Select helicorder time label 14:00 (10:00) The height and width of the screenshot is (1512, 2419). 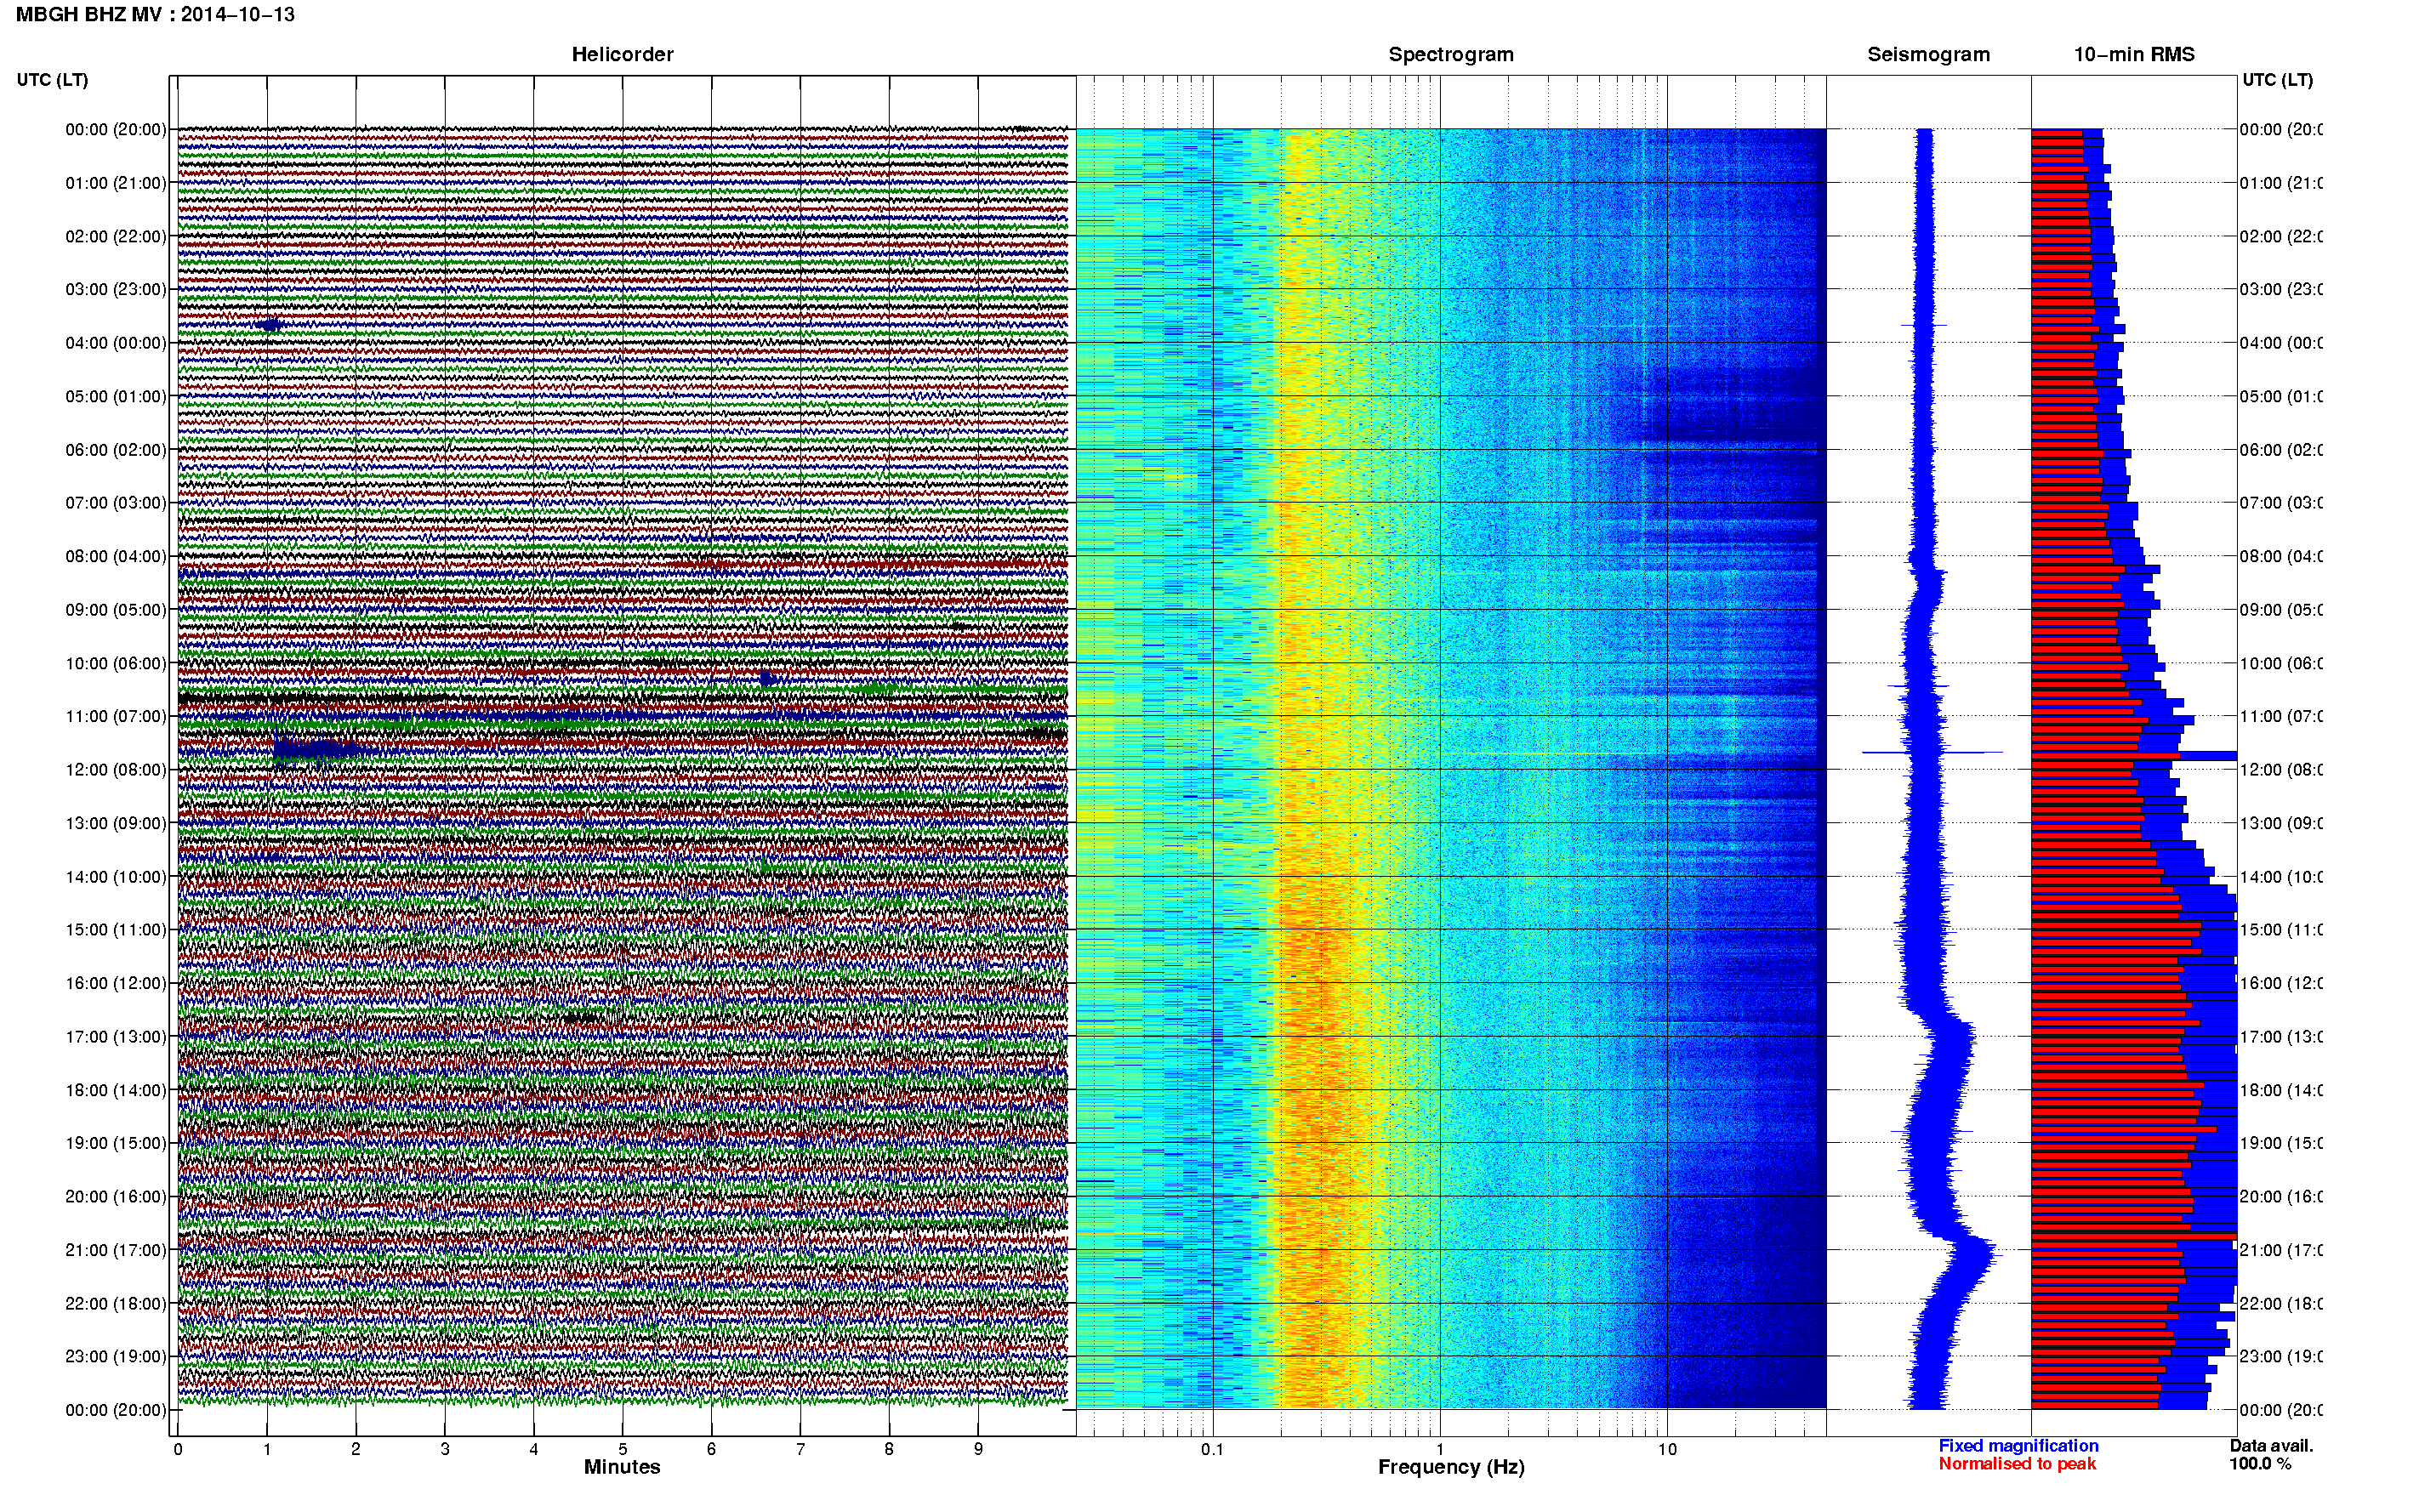click(116, 877)
